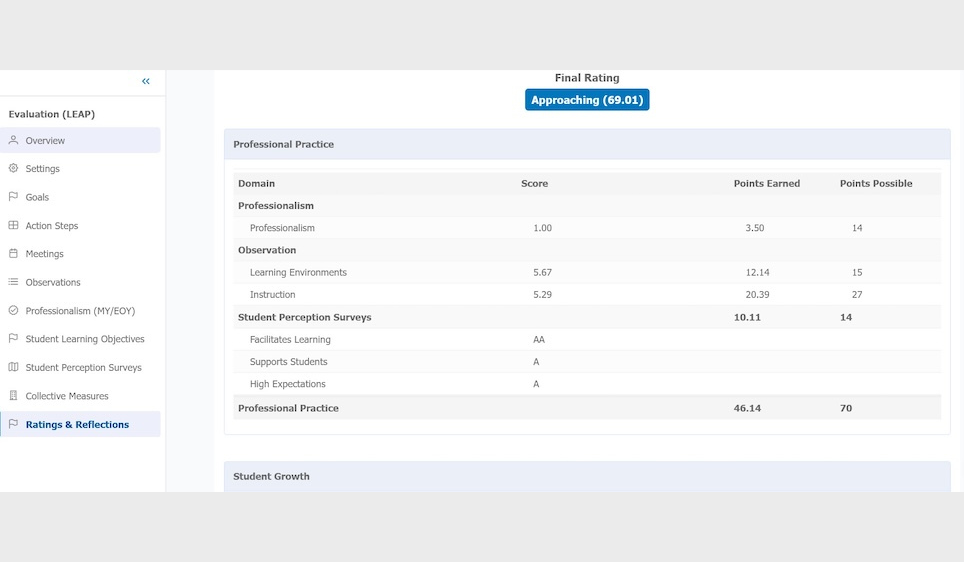Open Collective Measures in sidebar

click(67, 396)
